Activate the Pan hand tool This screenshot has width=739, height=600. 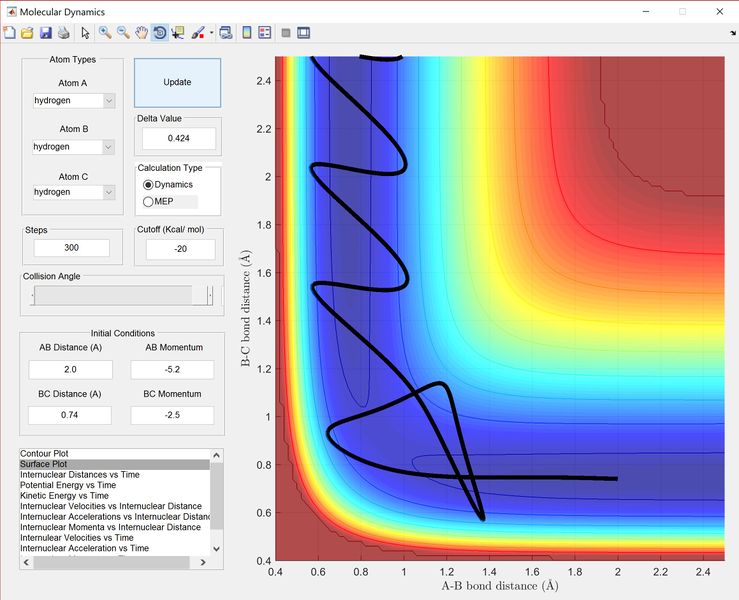141,33
